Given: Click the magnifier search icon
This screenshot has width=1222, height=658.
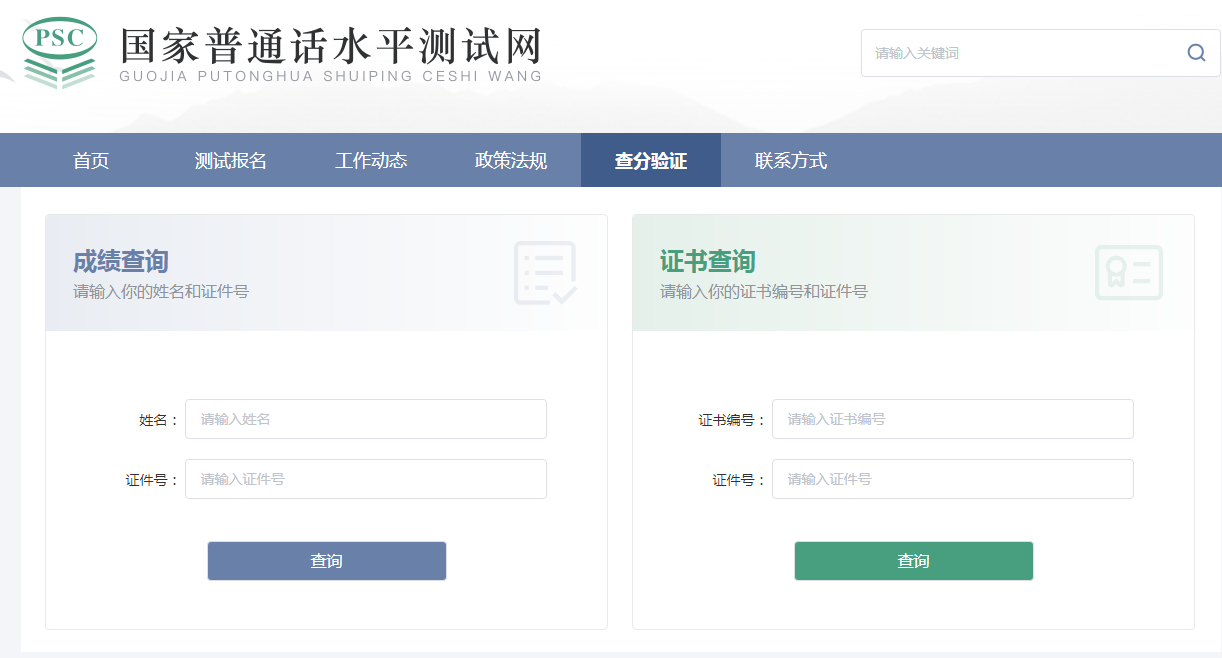Looking at the screenshot, I should [x=1196, y=52].
